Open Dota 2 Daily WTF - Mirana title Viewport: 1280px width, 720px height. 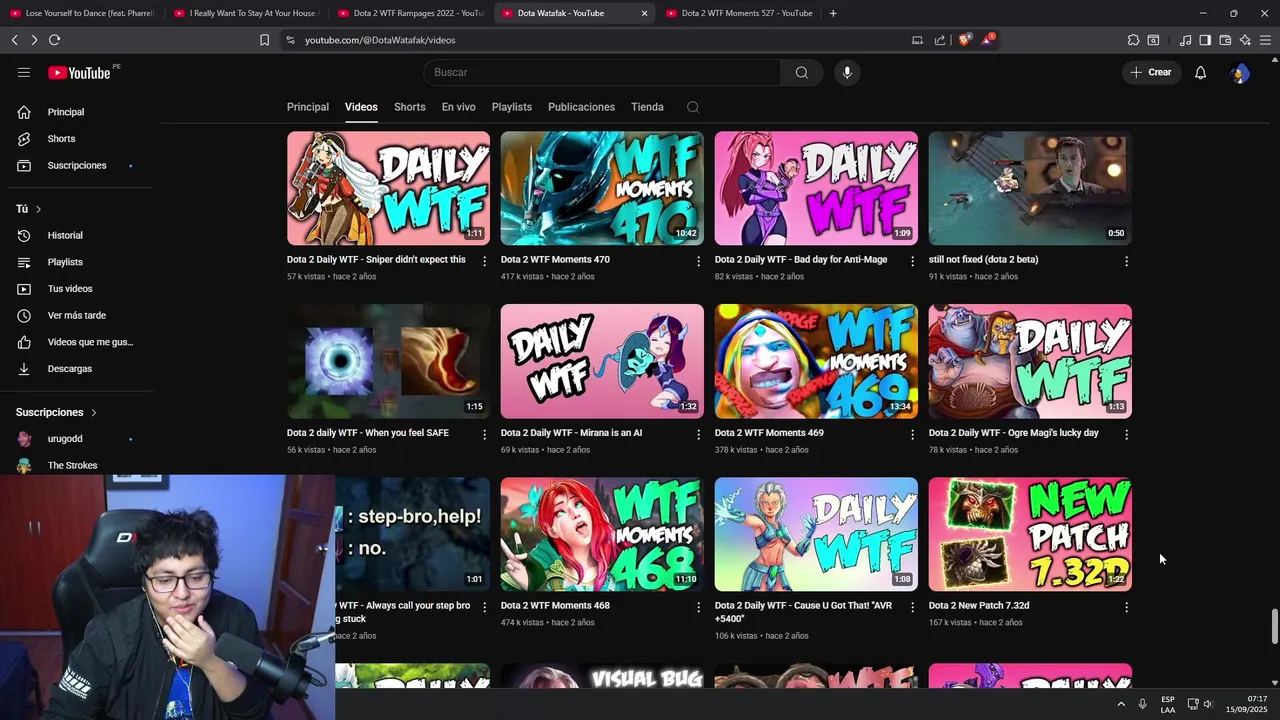(x=571, y=433)
